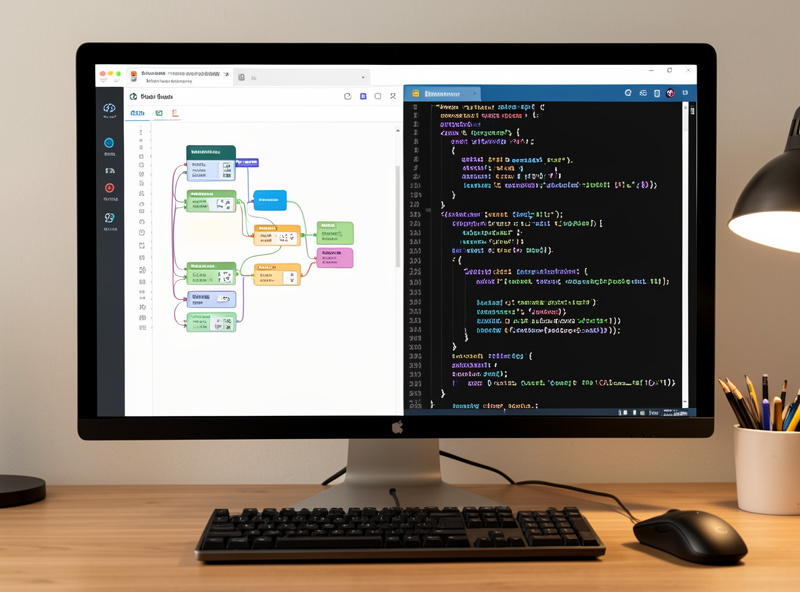This screenshot has height=592, width=800.
Task: Click the blue square icon in graph panel header
Action: pos(363,96)
